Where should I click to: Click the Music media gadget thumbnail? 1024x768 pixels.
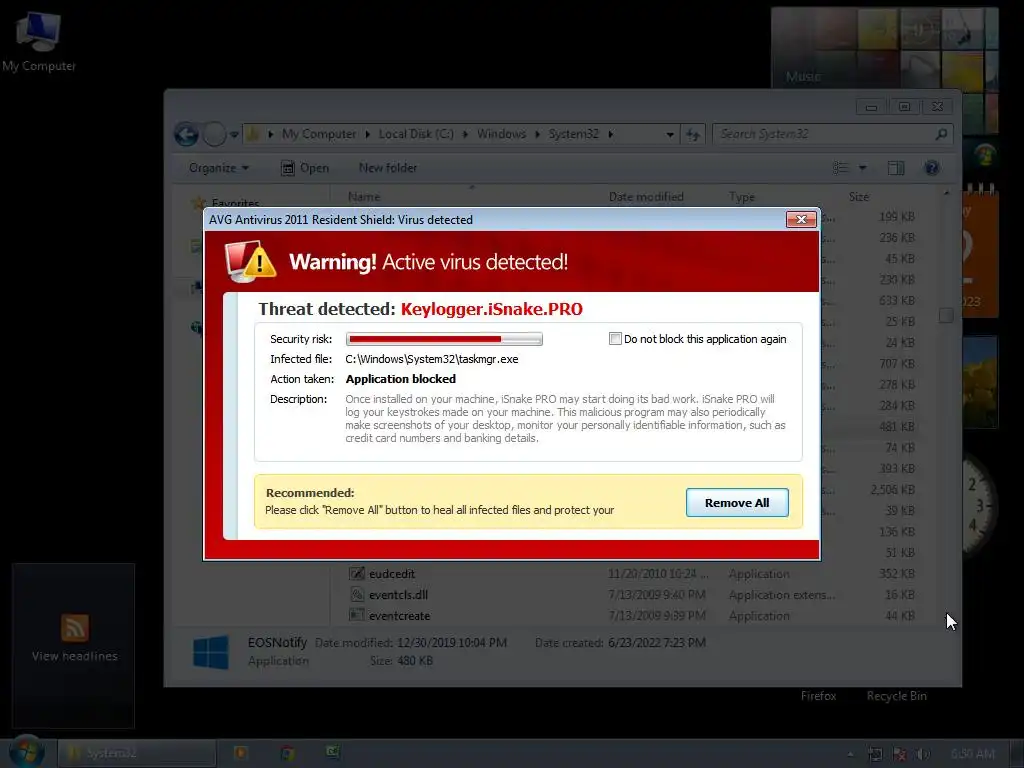[x=885, y=47]
